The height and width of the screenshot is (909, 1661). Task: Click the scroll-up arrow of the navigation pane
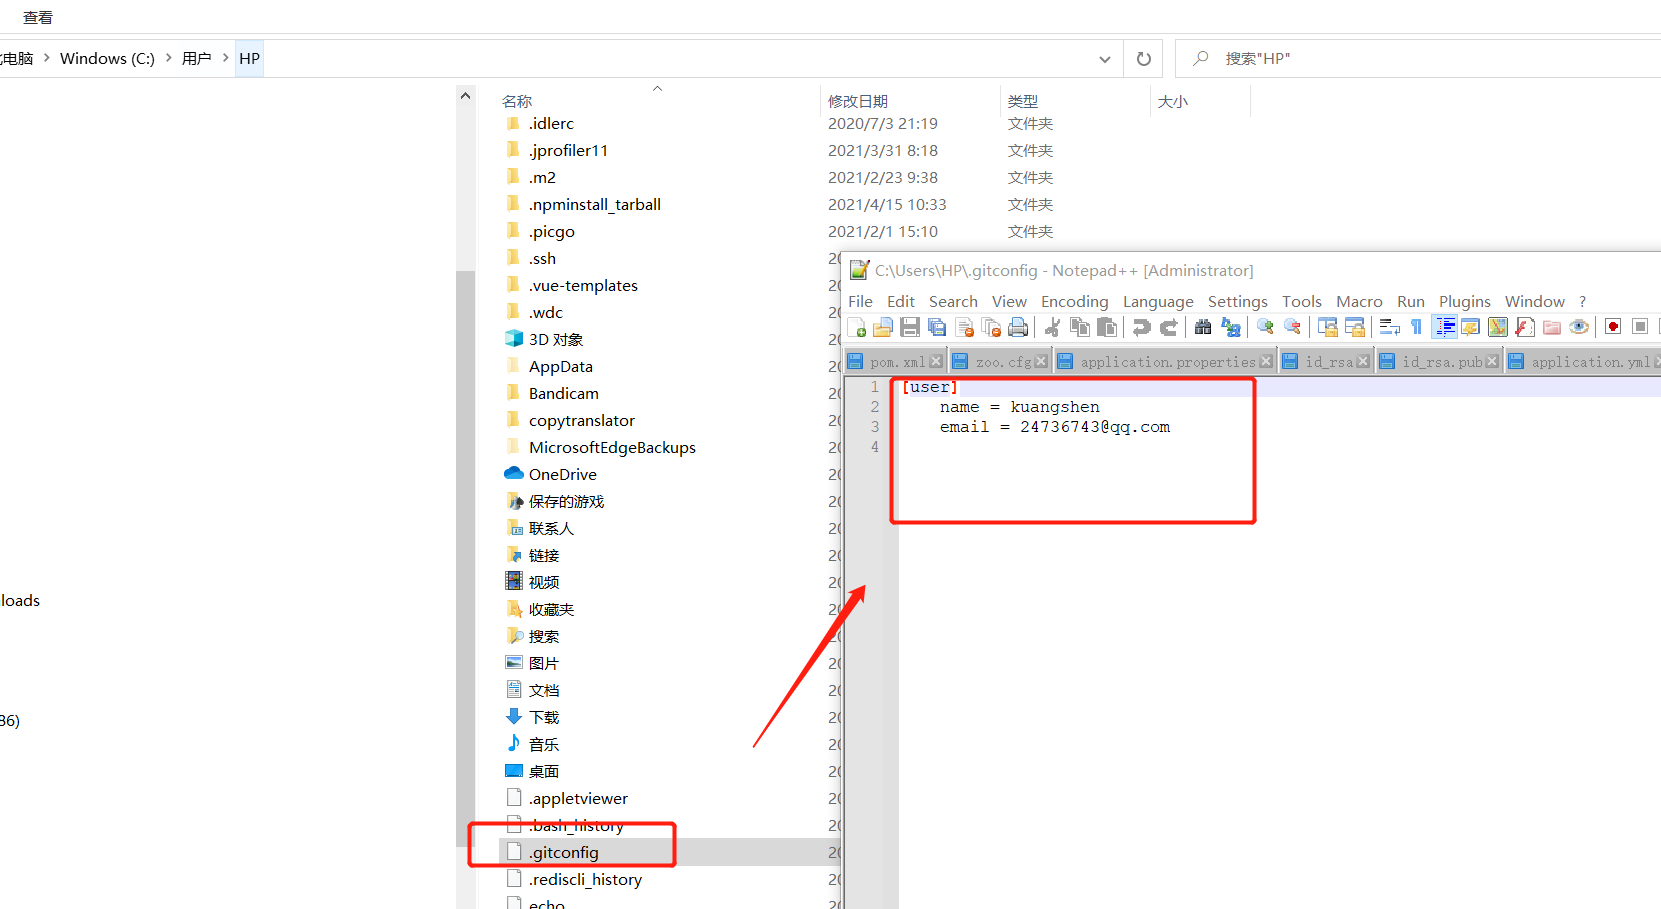click(465, 96)
